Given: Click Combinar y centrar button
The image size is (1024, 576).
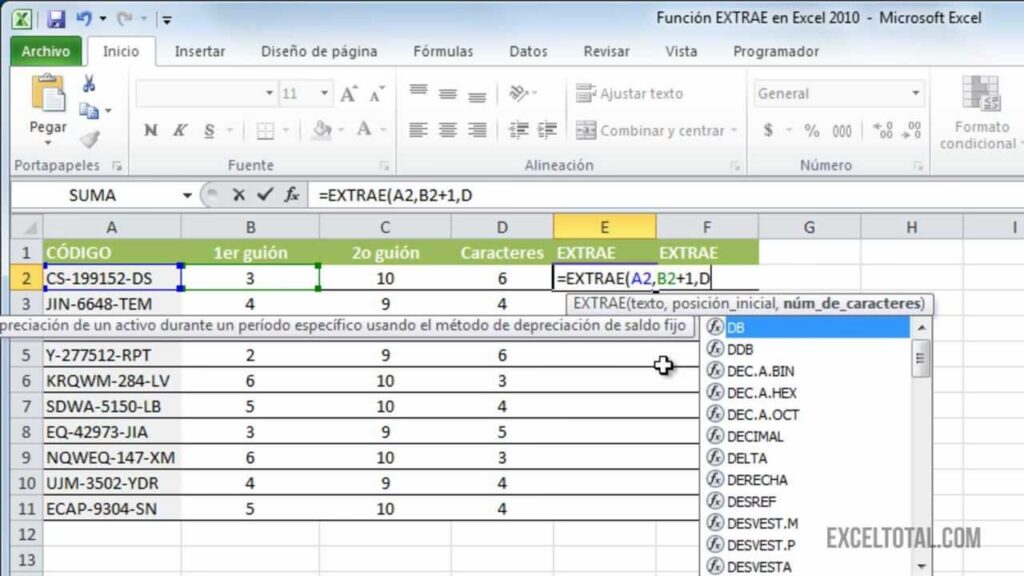Looking at the screenshot, I should coord(660,131).
